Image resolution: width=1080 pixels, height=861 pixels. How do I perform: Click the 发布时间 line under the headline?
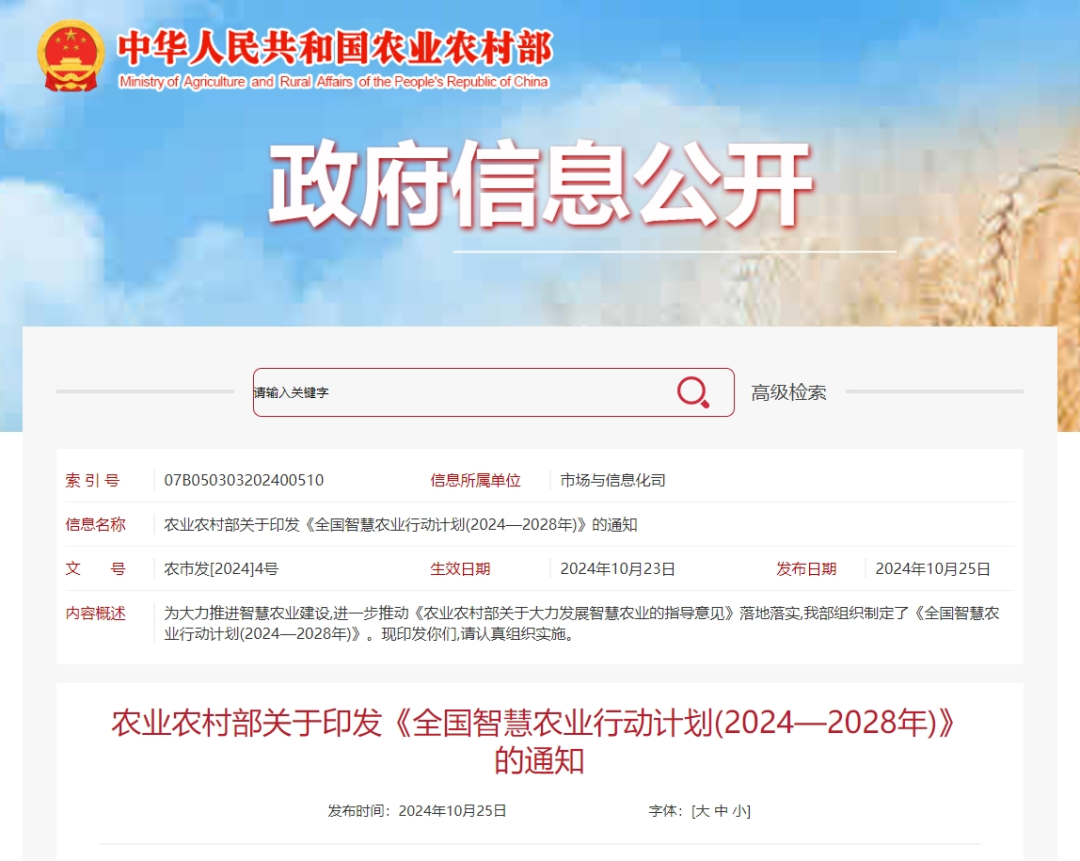417,811
